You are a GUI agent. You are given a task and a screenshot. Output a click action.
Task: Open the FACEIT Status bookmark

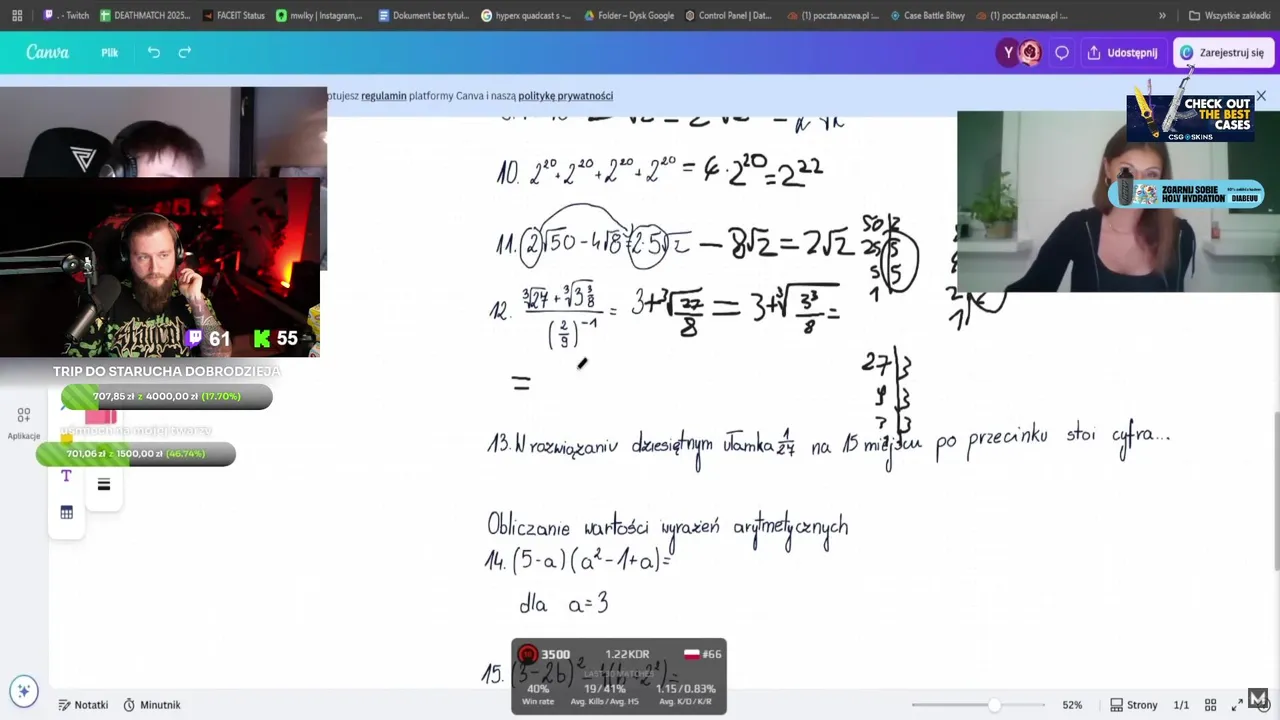click(x=233, y=16)
